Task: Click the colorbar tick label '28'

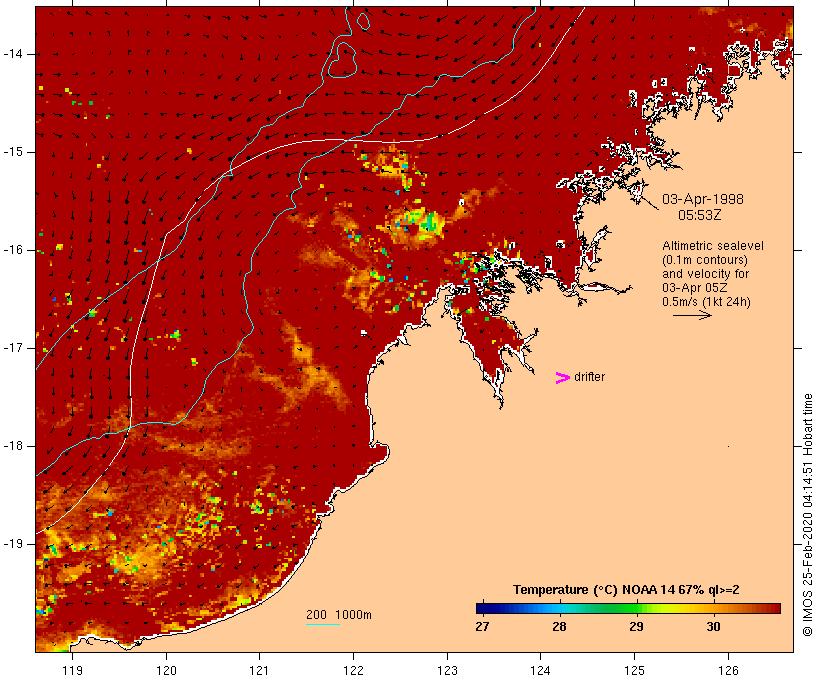Action: 559,626
